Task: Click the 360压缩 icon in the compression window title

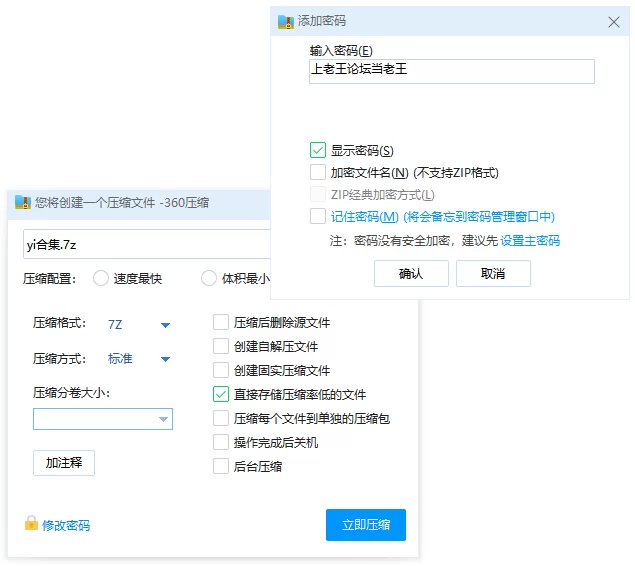Action: click(23, 202)
